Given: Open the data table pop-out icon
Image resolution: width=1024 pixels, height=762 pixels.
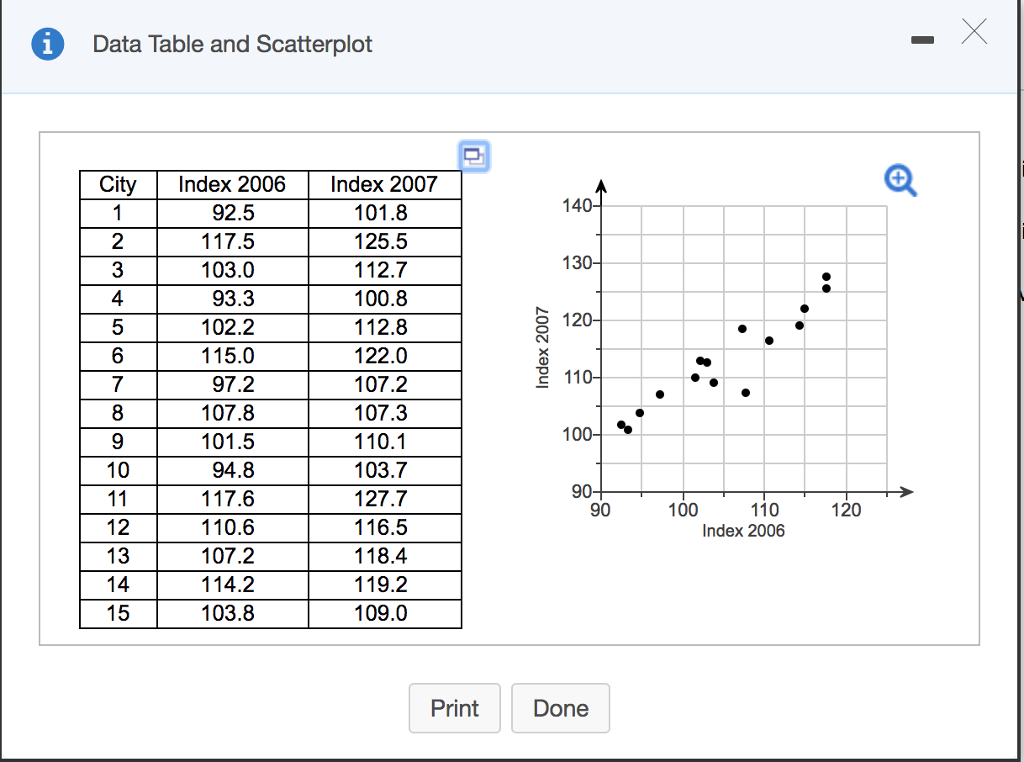Looking at the screenshot, I should [473, 155].
